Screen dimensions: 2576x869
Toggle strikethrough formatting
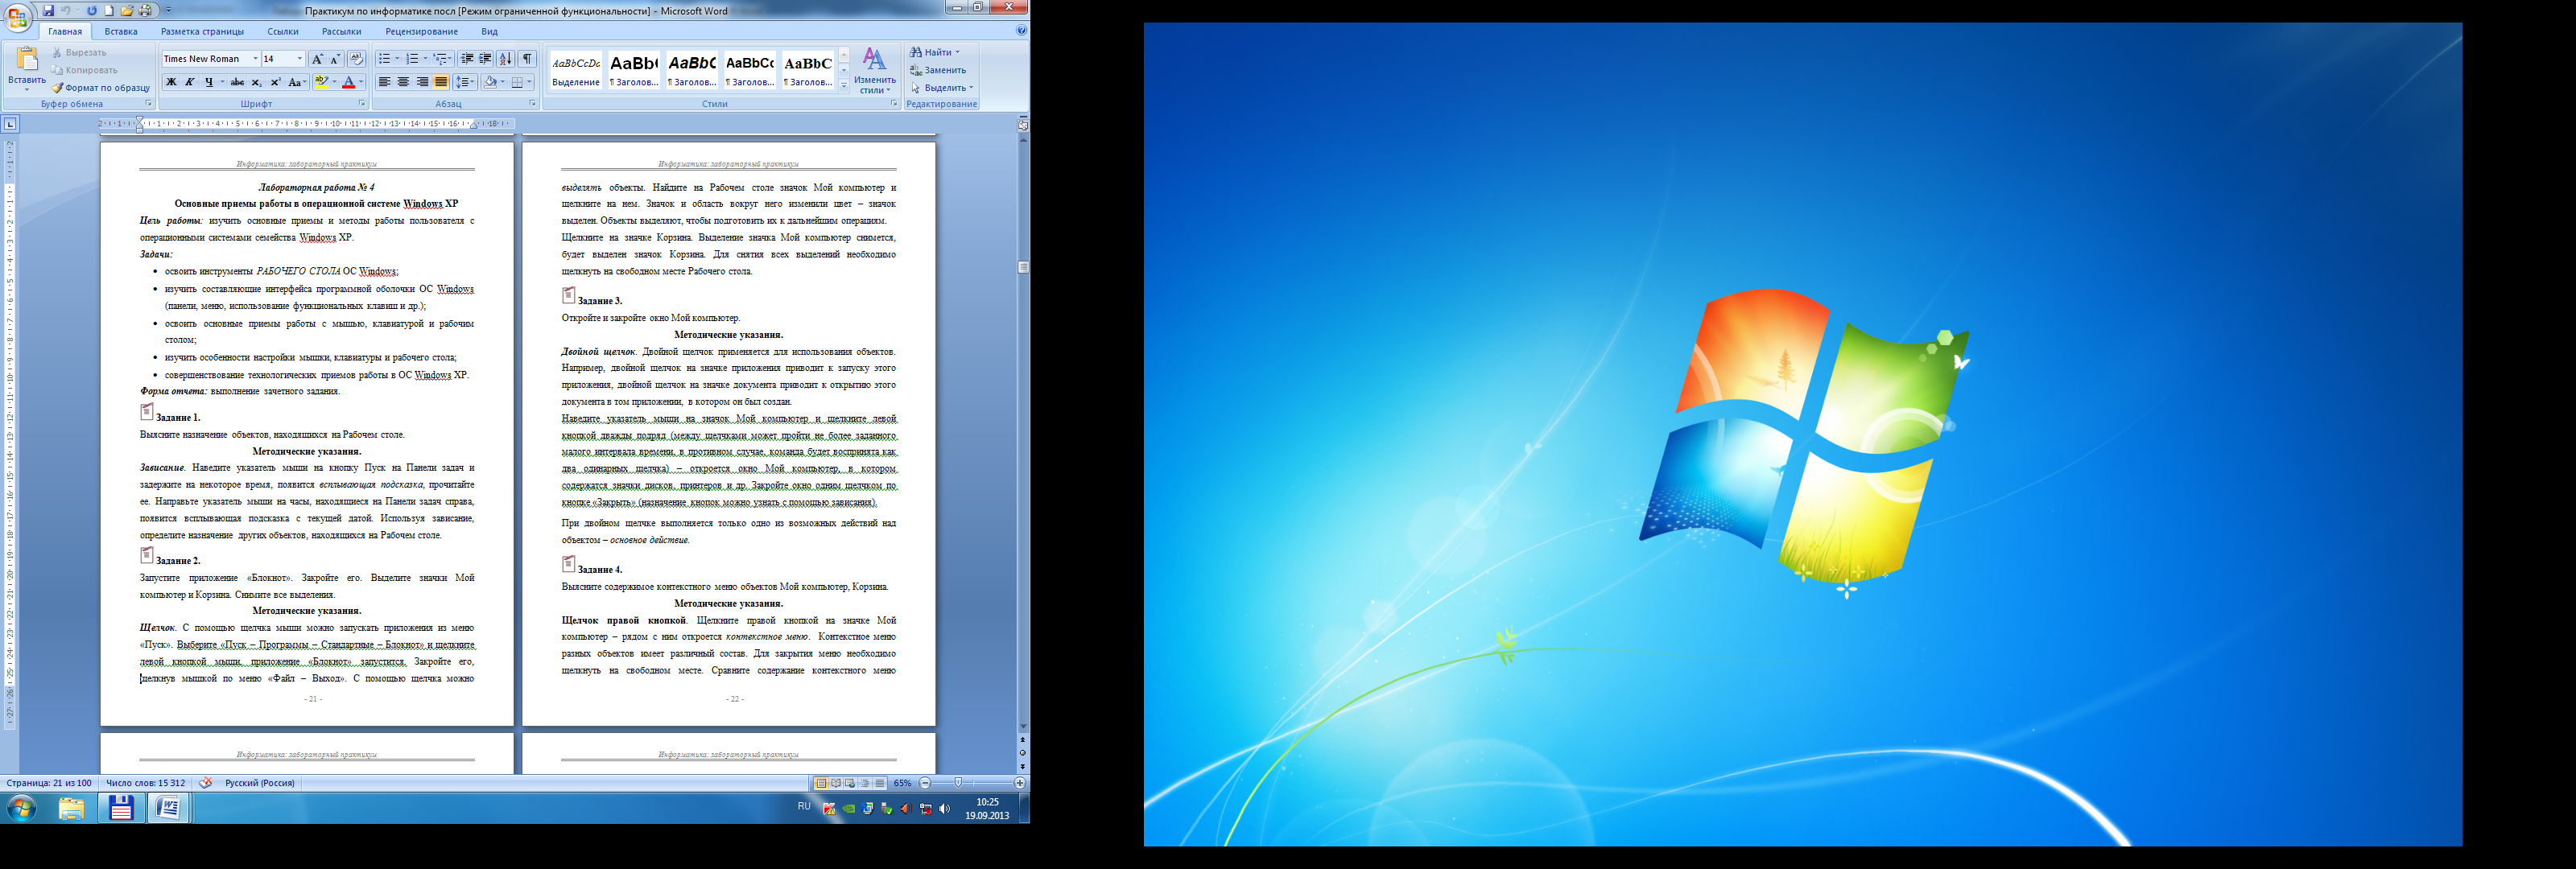[237, 82]
